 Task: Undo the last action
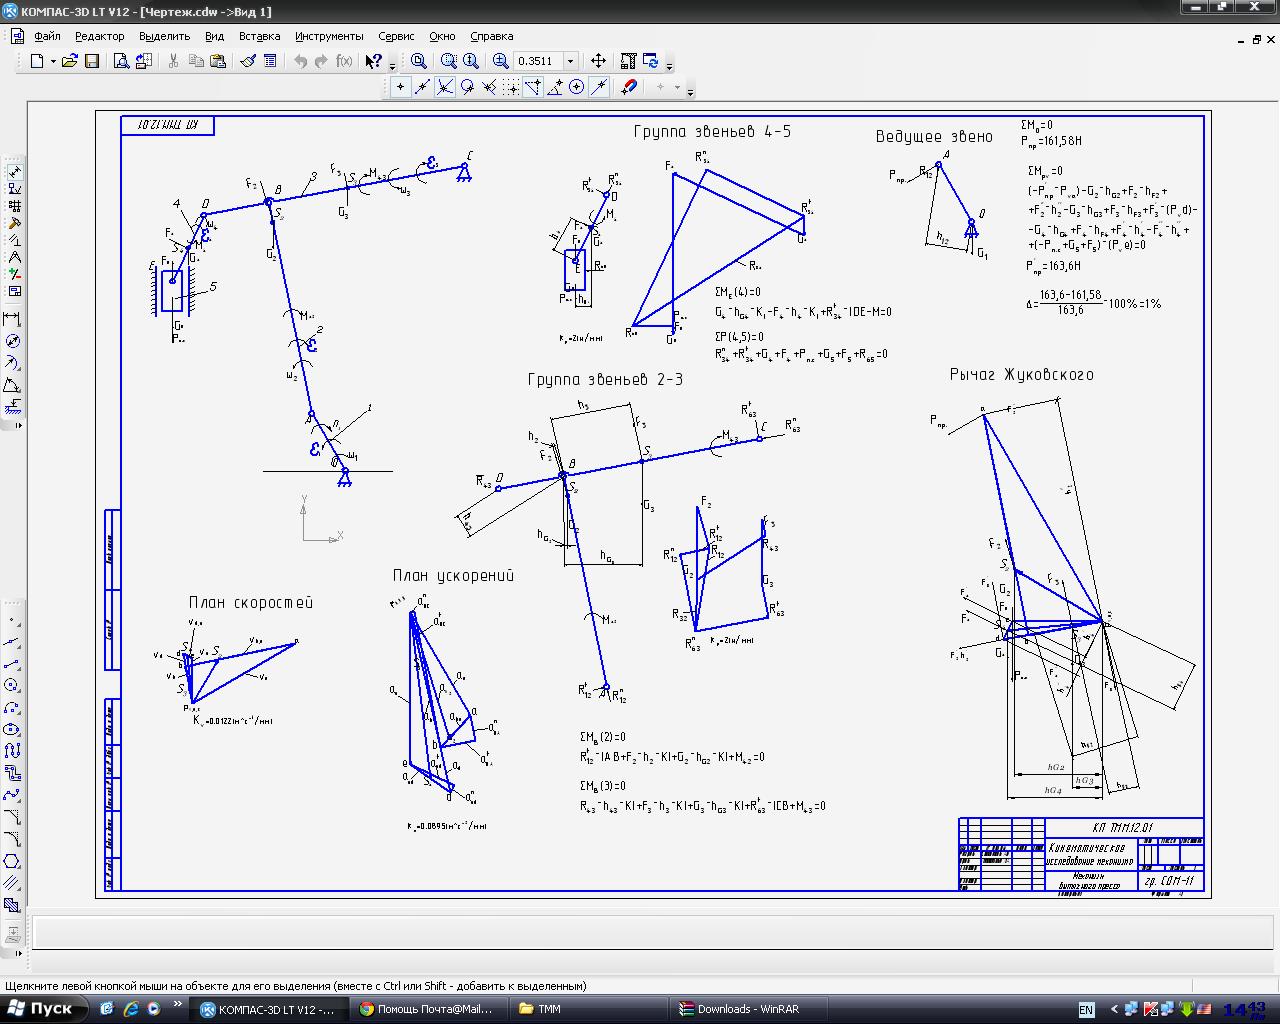pyautogui.click(x=300, y=61)
